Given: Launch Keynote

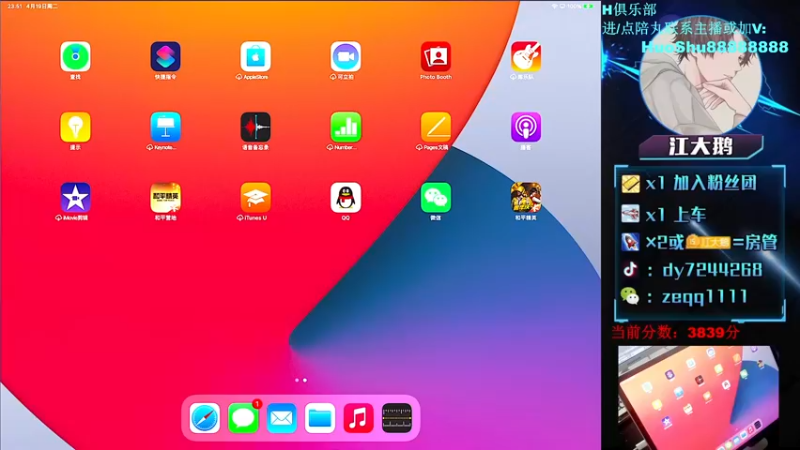Looking at the screenshot, I should point(165,127).
